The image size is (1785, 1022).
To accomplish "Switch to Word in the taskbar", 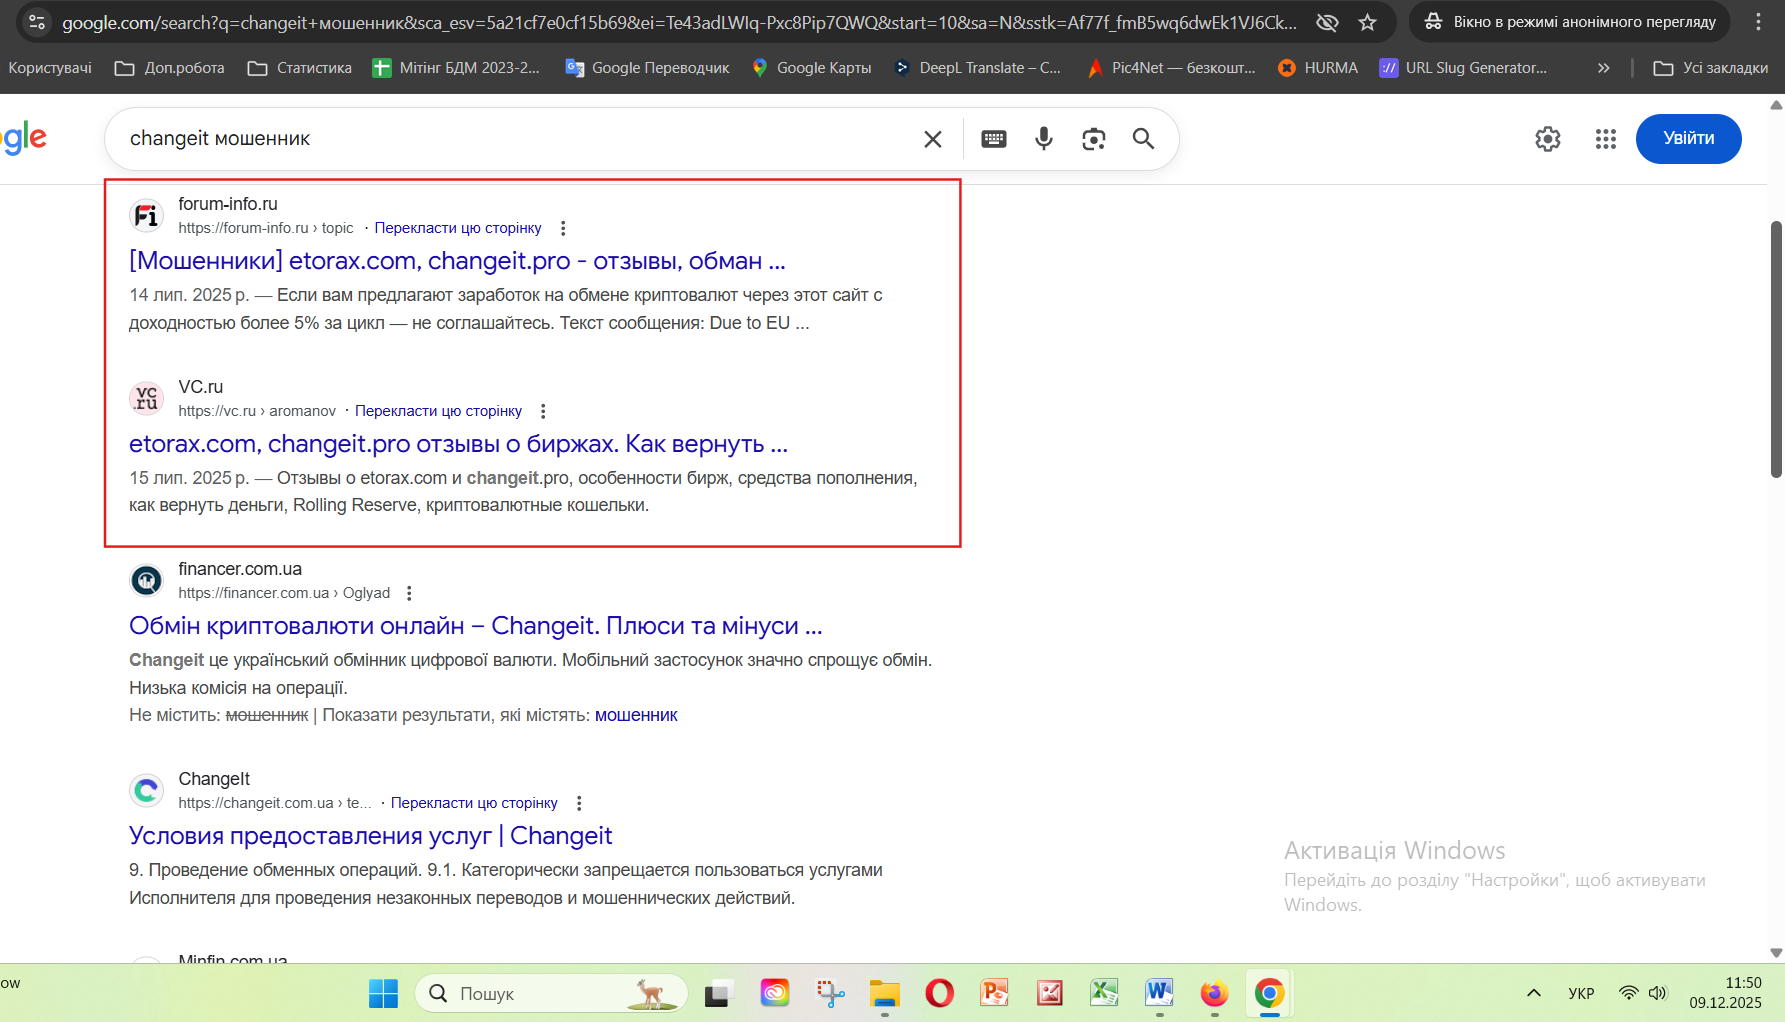I will pos(1159,993).
